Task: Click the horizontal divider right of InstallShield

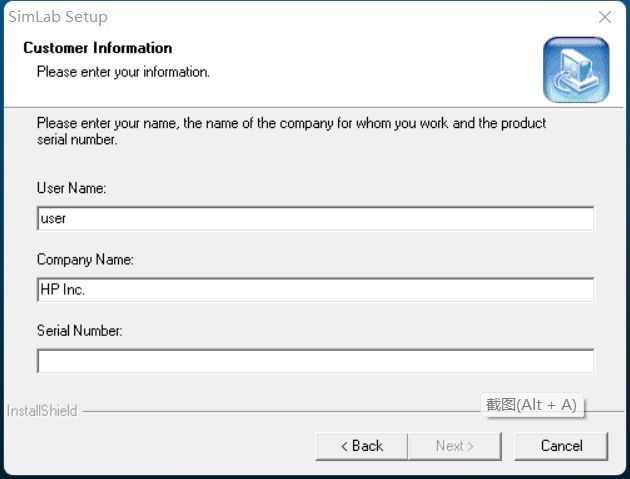Action: click(280, 411)
